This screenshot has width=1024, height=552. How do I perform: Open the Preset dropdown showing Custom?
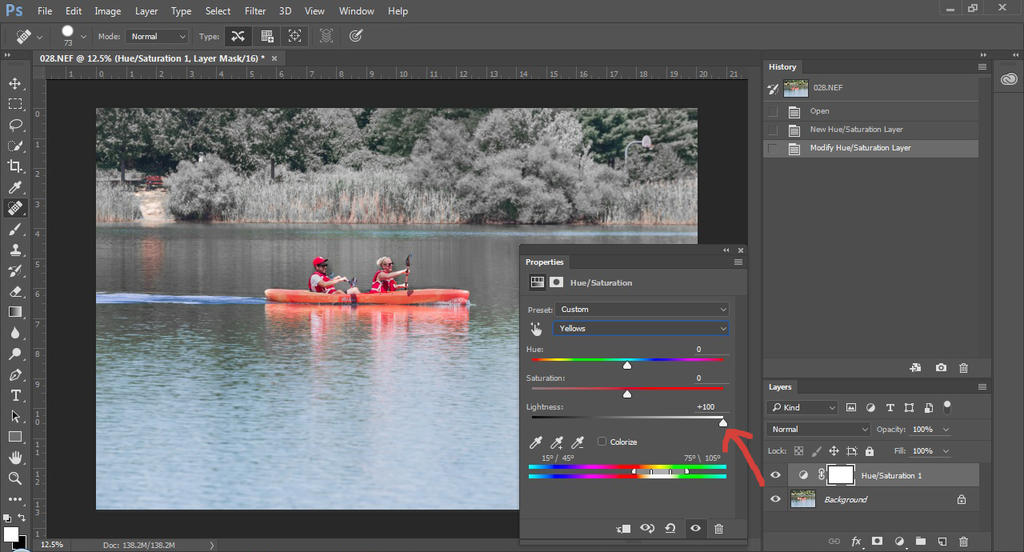[x=643, y=309]
